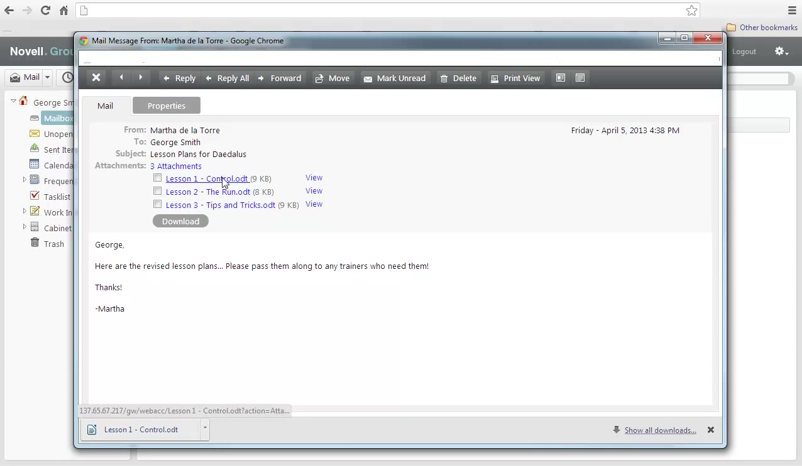802x466 pixels.
Task: Open the downloaded file's dropdown arrow
Action: tap(205, 429)
